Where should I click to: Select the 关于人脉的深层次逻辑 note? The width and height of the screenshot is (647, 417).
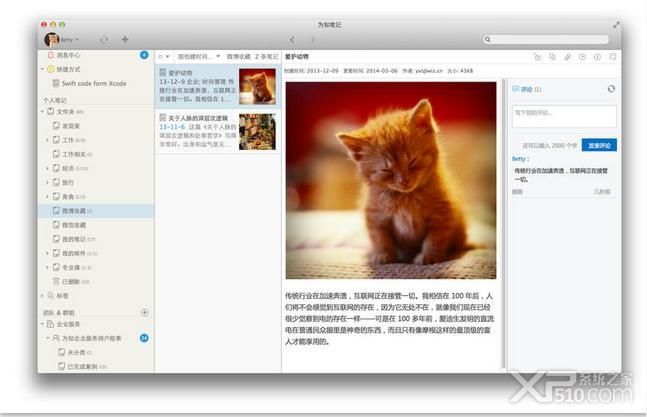coord(218,131)
